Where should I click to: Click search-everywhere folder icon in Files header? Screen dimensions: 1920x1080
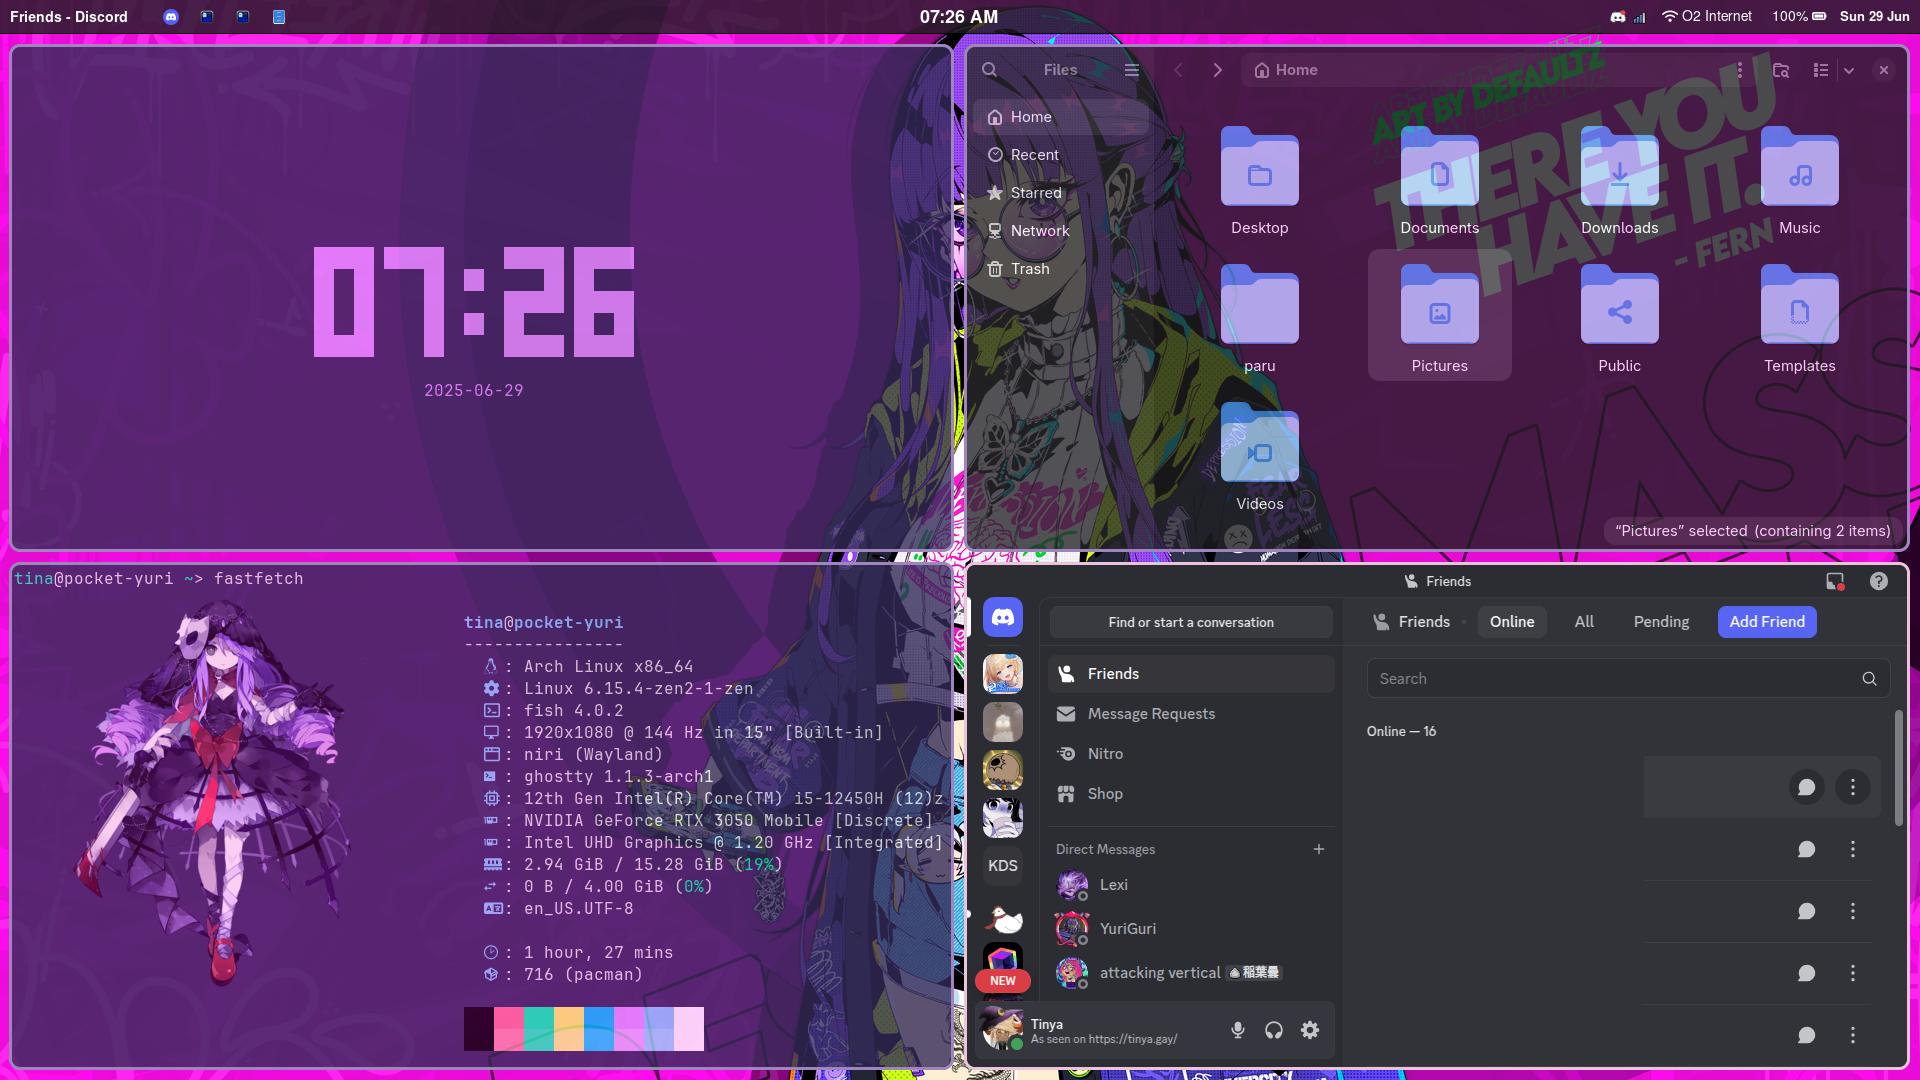[x=1780, y=70]
